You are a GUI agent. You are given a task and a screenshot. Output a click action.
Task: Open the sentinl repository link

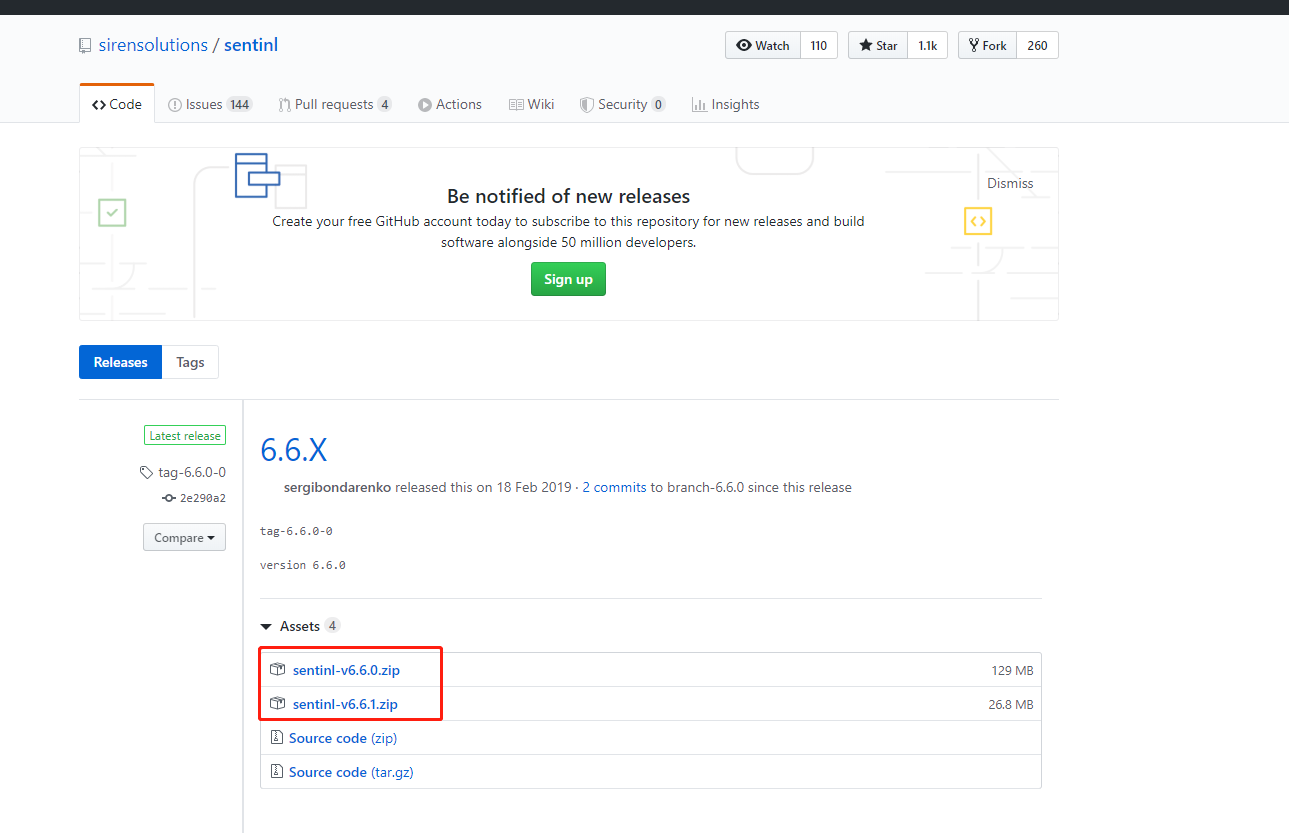(251, 45)
